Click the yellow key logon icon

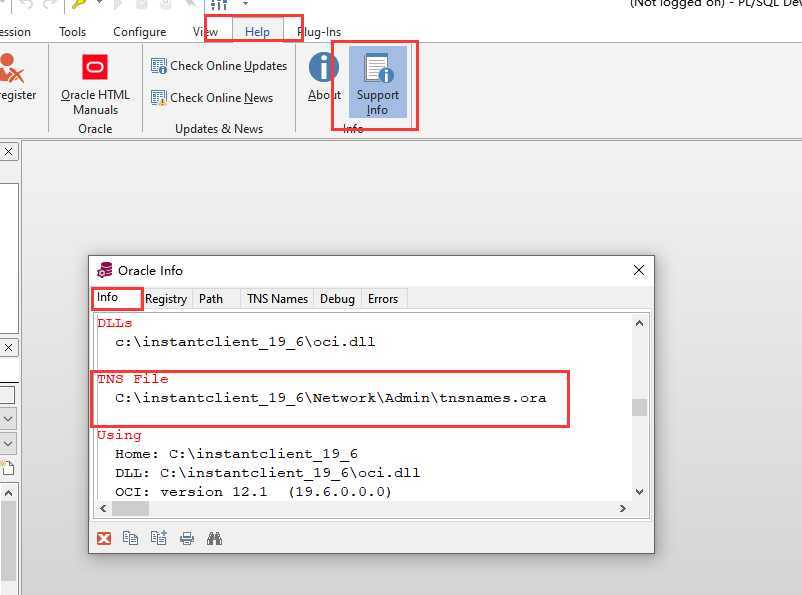click(80, 5)
